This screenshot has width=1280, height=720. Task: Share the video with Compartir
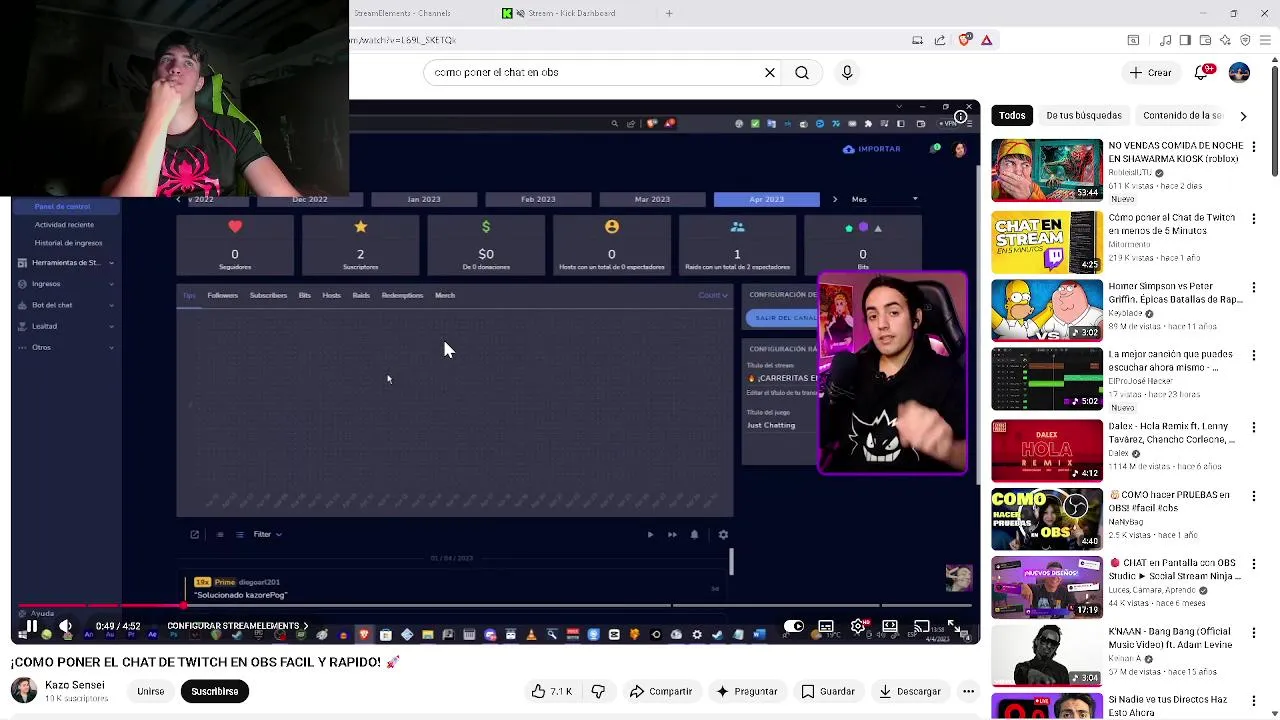(661, 691)
